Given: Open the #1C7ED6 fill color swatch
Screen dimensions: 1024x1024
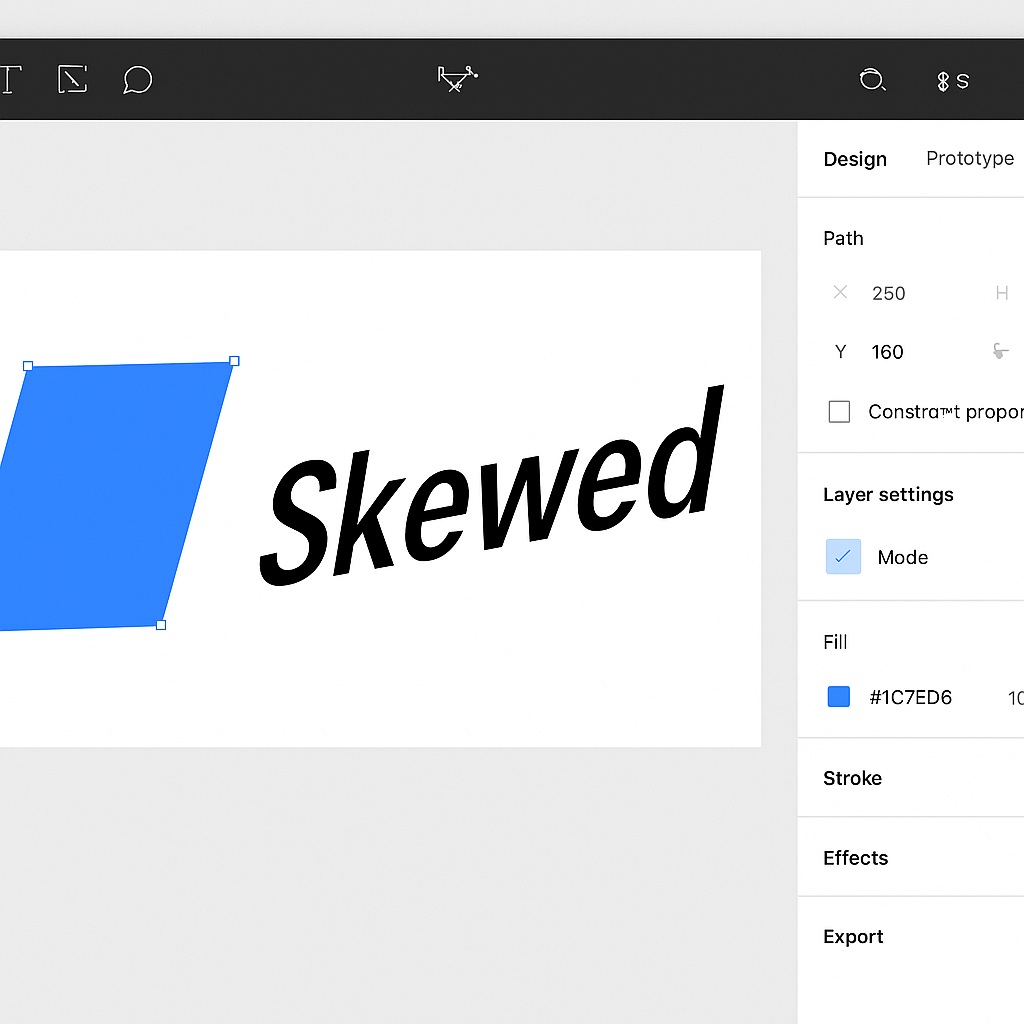Looking at the screenshot, I should coord(838,696).
